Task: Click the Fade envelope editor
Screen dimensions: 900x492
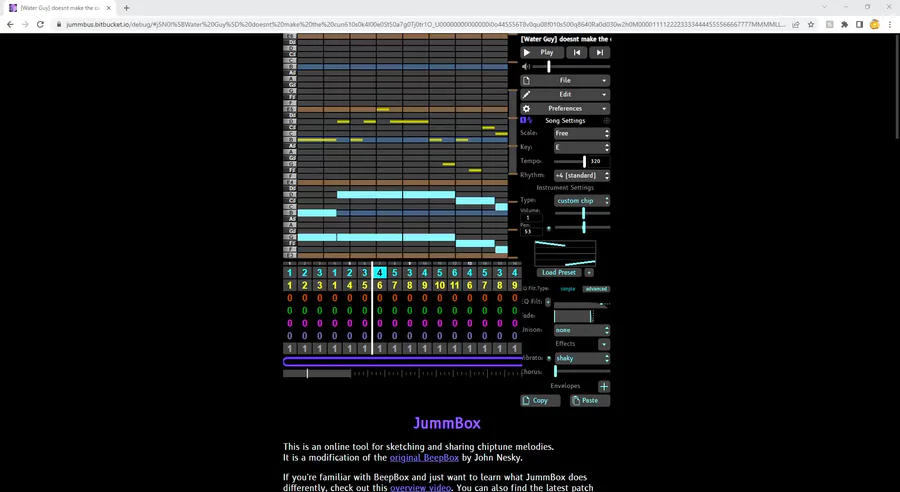Action: [575, 316]
